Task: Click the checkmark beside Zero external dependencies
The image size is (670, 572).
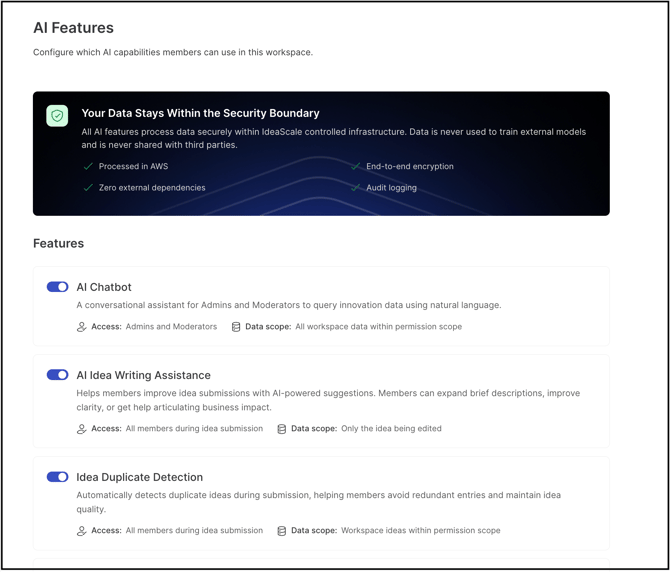Action: (x=88, y=188)
